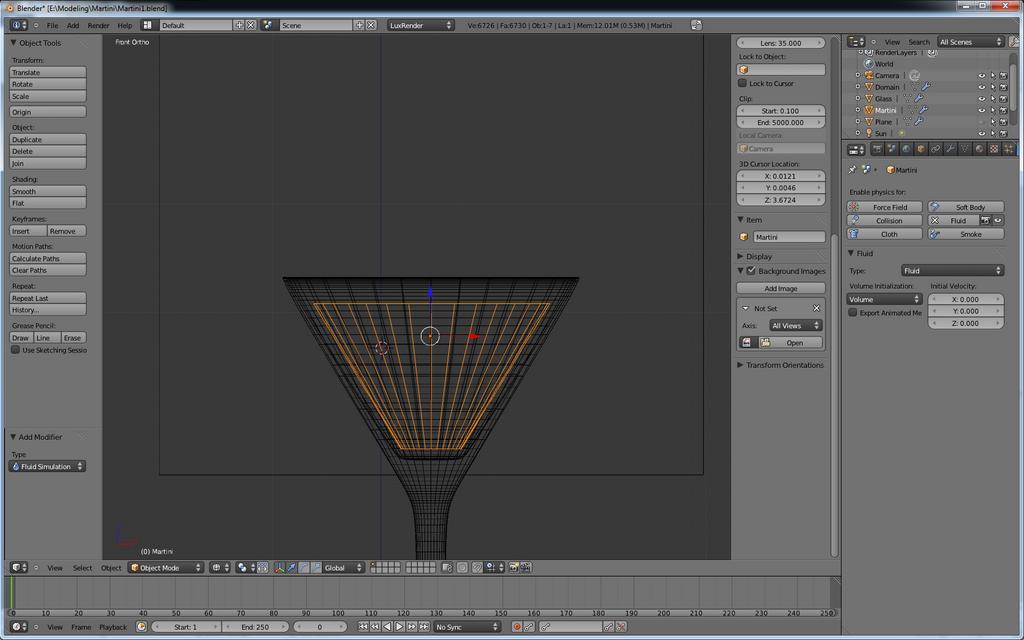Click Calculate Paths button
The width and height of the screenshot is (1024, 640).
[x=48, y=259]
